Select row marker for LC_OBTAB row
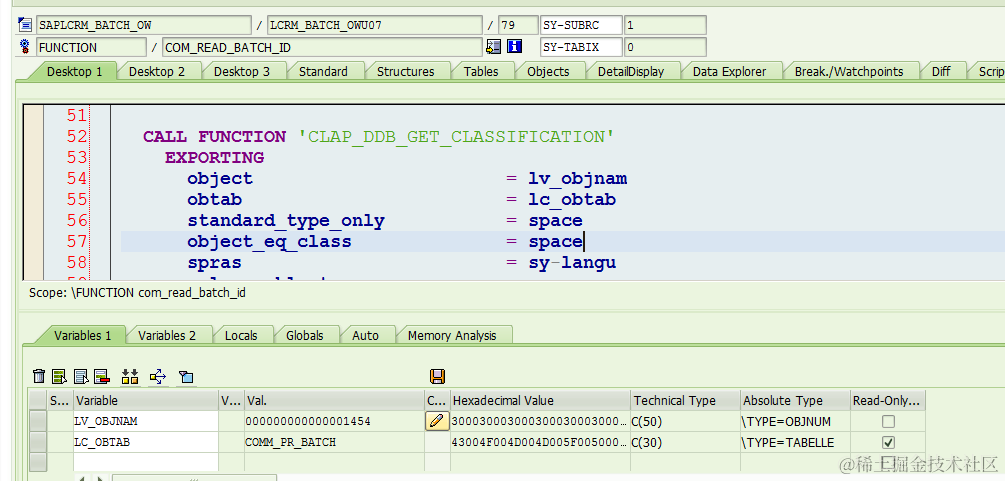This screenshot has height=481, width=1005. [38, 442]
